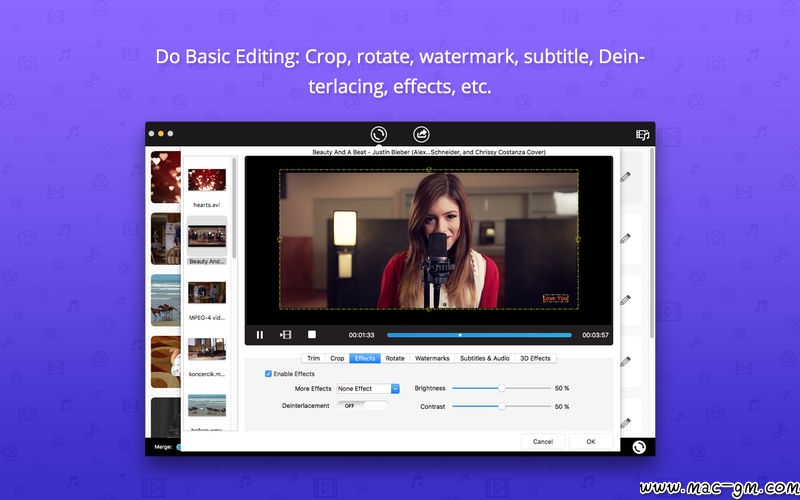This screenshot has width=800, height=500.
Task: Select the "Beauty And..." video thumbnail
Action: pos(207,236)
